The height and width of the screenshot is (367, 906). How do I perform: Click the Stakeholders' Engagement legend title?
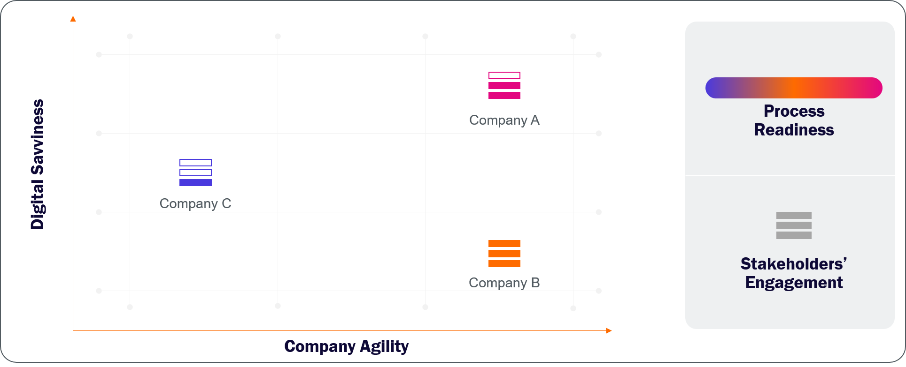click(x=794, y=273)
